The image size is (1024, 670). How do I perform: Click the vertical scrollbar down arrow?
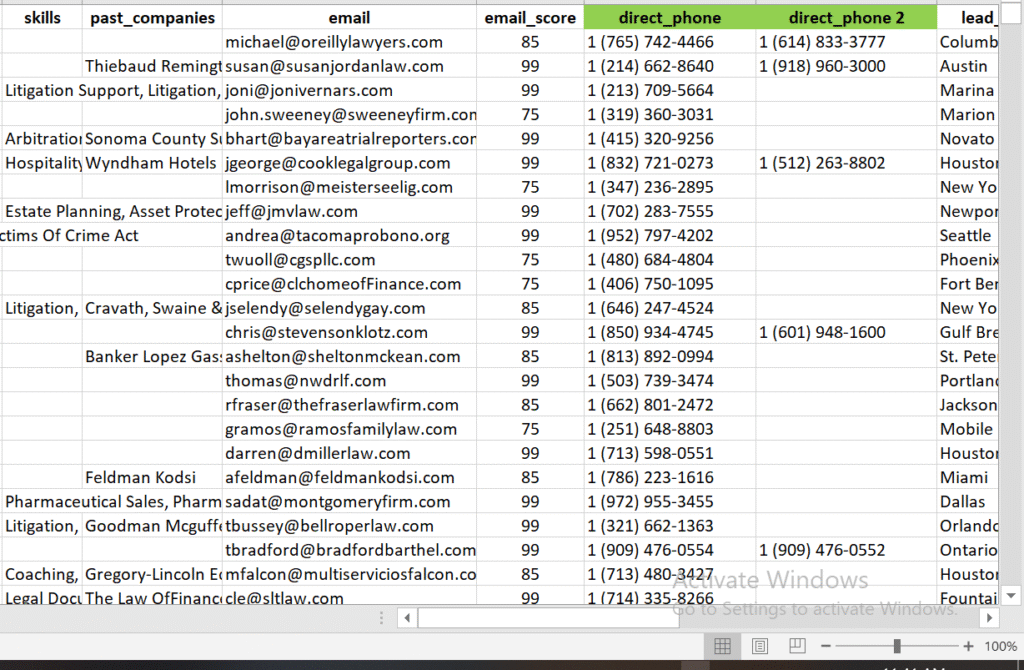point(1011,595)
